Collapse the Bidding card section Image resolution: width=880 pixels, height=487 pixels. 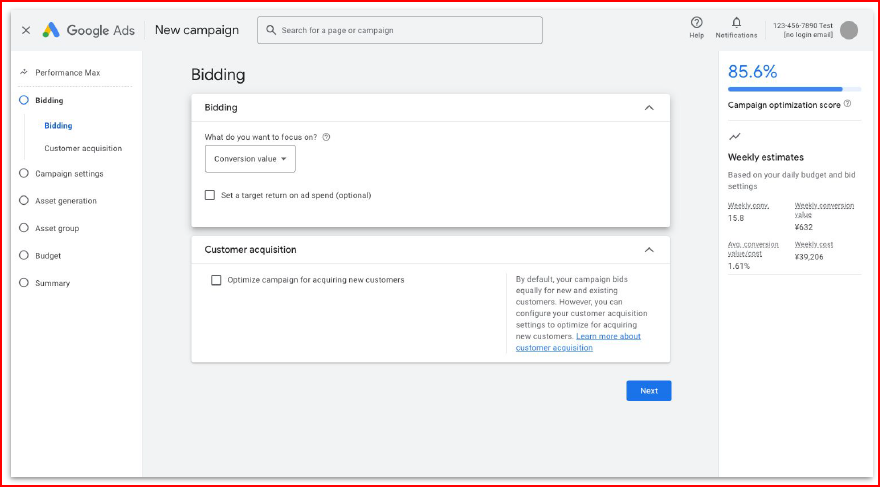[649, 108]
